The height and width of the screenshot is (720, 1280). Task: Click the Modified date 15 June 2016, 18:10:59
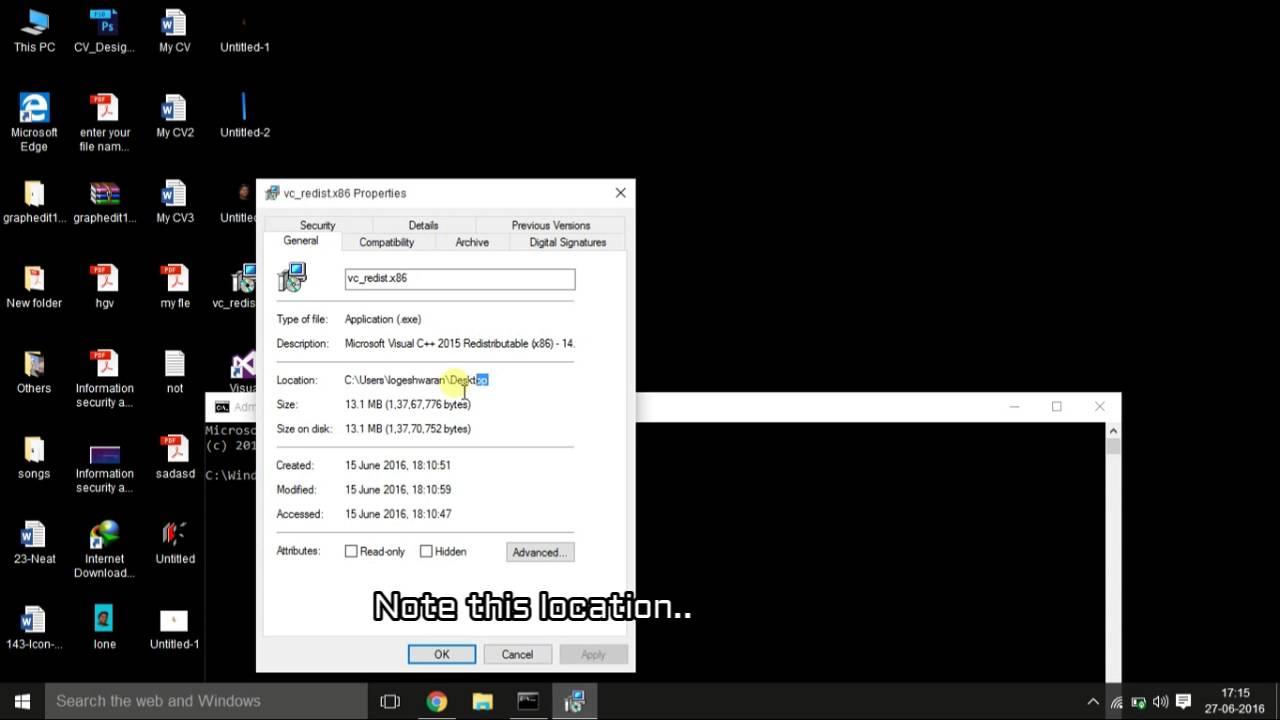(398, 490)
